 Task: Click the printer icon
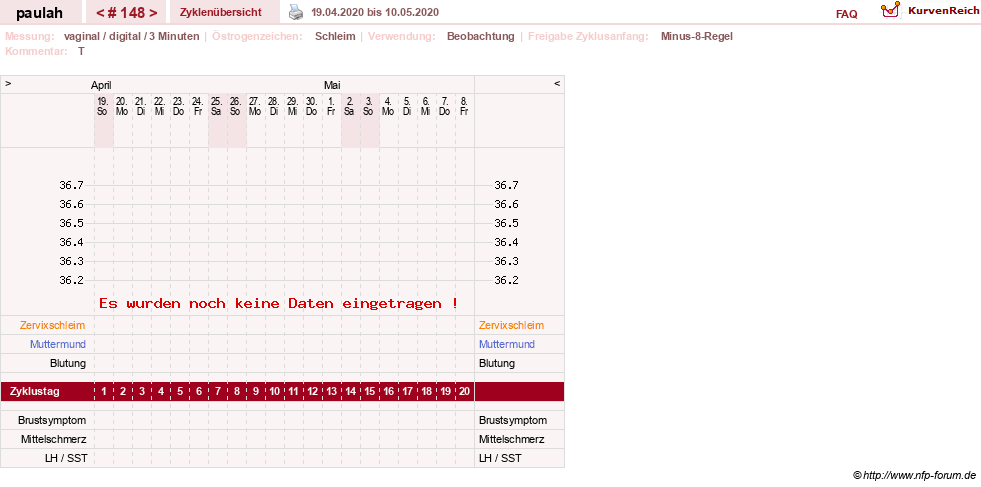pyautogui.click(x=295, y=12)
